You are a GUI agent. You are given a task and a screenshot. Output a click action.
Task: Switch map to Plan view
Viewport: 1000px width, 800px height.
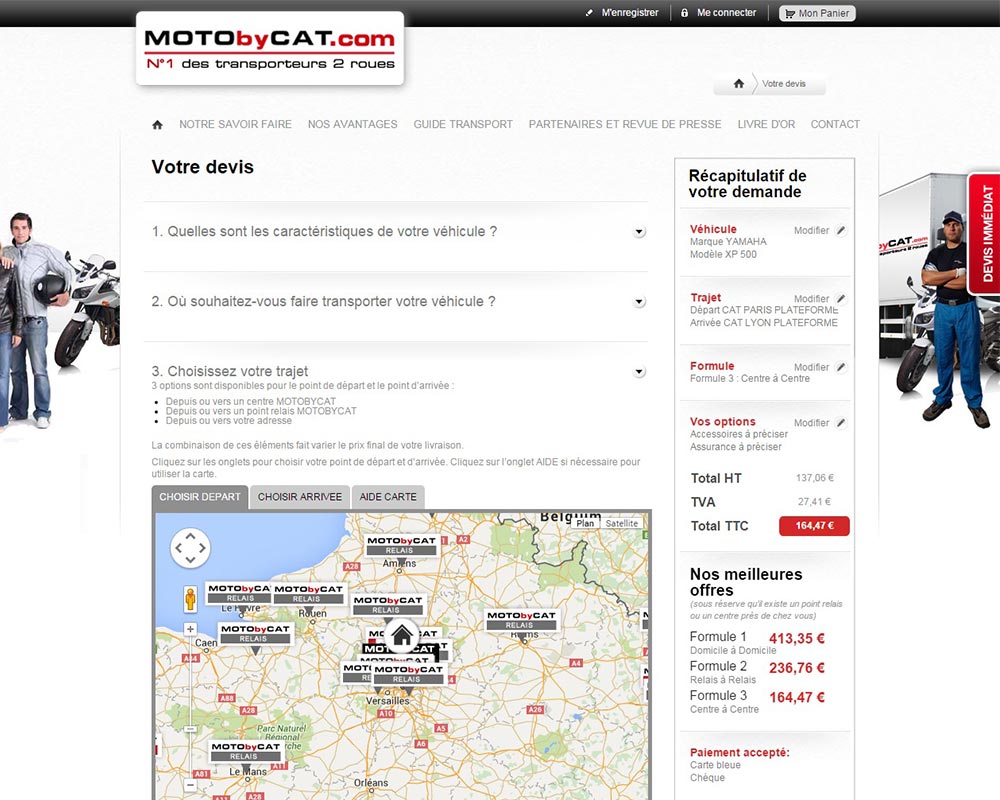tap(585, 523)
